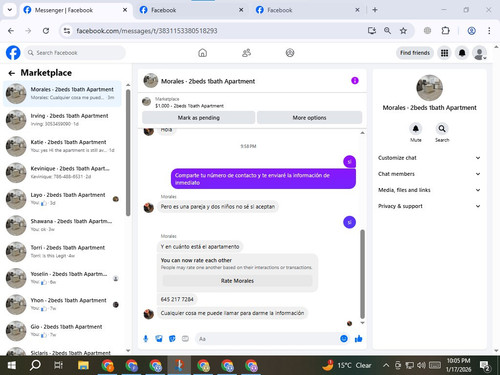Record a voice clip with microphone icon
500x375 pixels.
point(146,339)
